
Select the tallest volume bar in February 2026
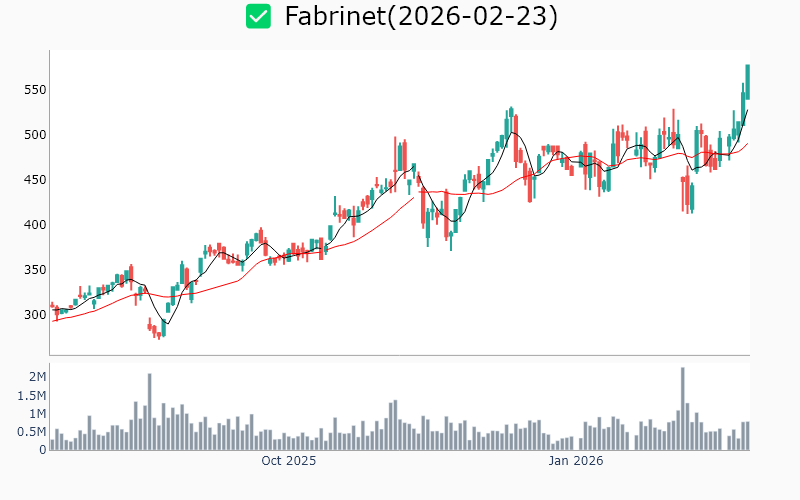[x=682, y=409]
